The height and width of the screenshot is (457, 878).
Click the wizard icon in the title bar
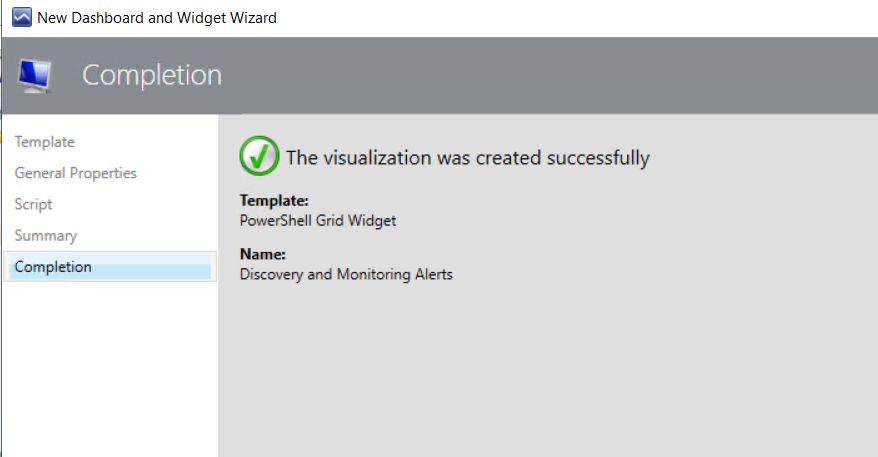tap(20, 18)
